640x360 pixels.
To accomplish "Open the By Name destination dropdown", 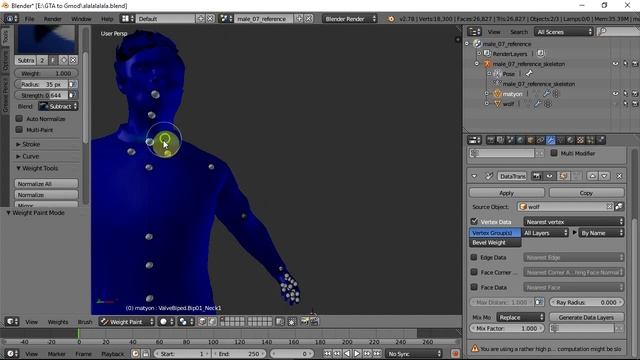I will 601,233.
